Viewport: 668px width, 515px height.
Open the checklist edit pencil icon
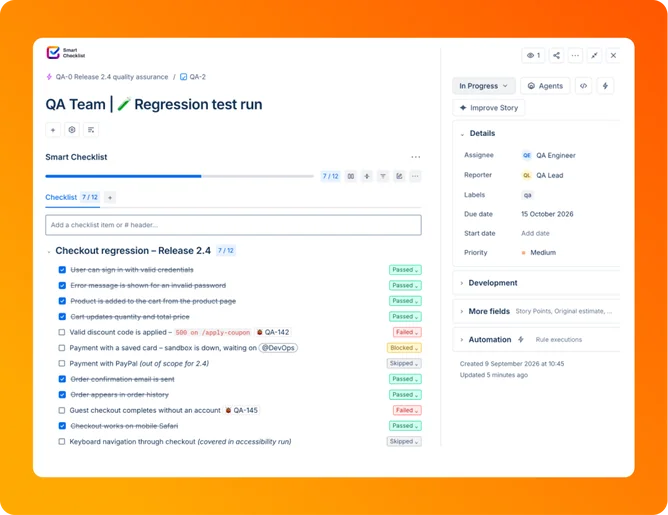coord(399,176)
